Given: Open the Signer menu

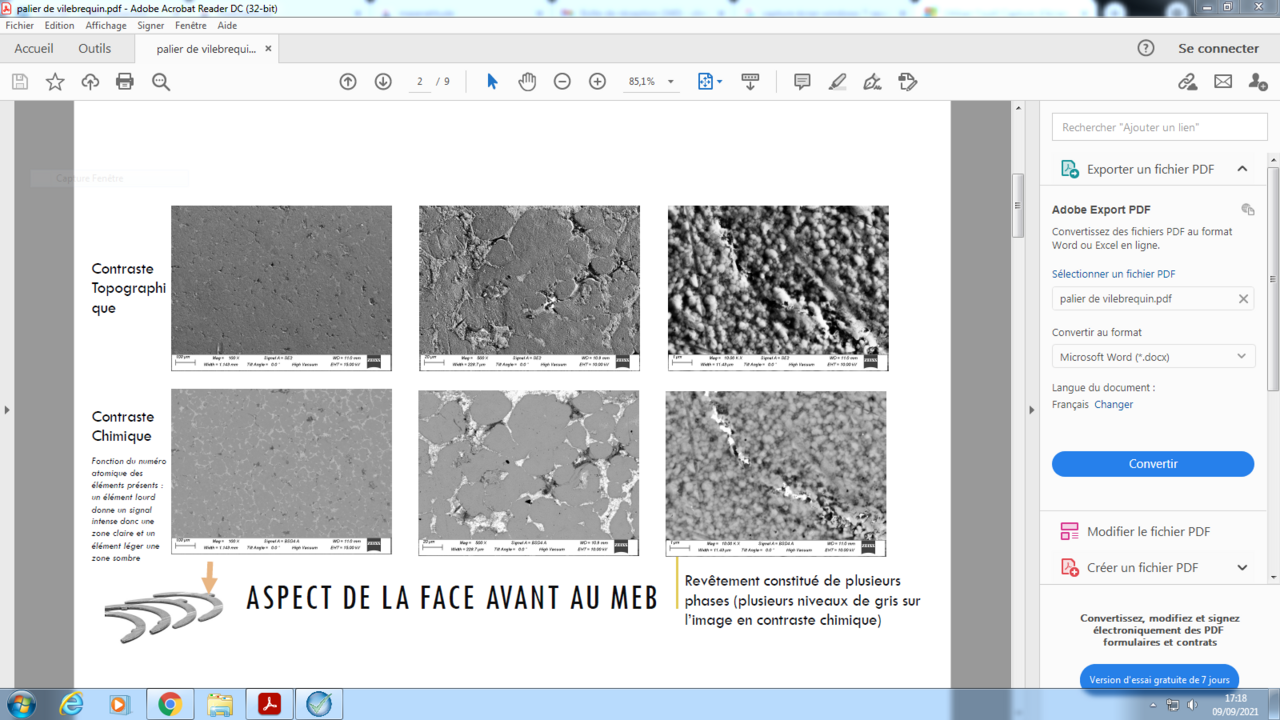Looking at the screenshot, I should (151, 26).
